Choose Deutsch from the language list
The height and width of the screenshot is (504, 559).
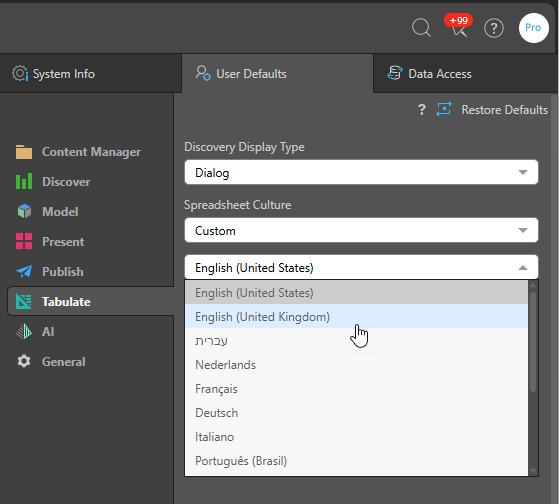[x=356, y=413]
